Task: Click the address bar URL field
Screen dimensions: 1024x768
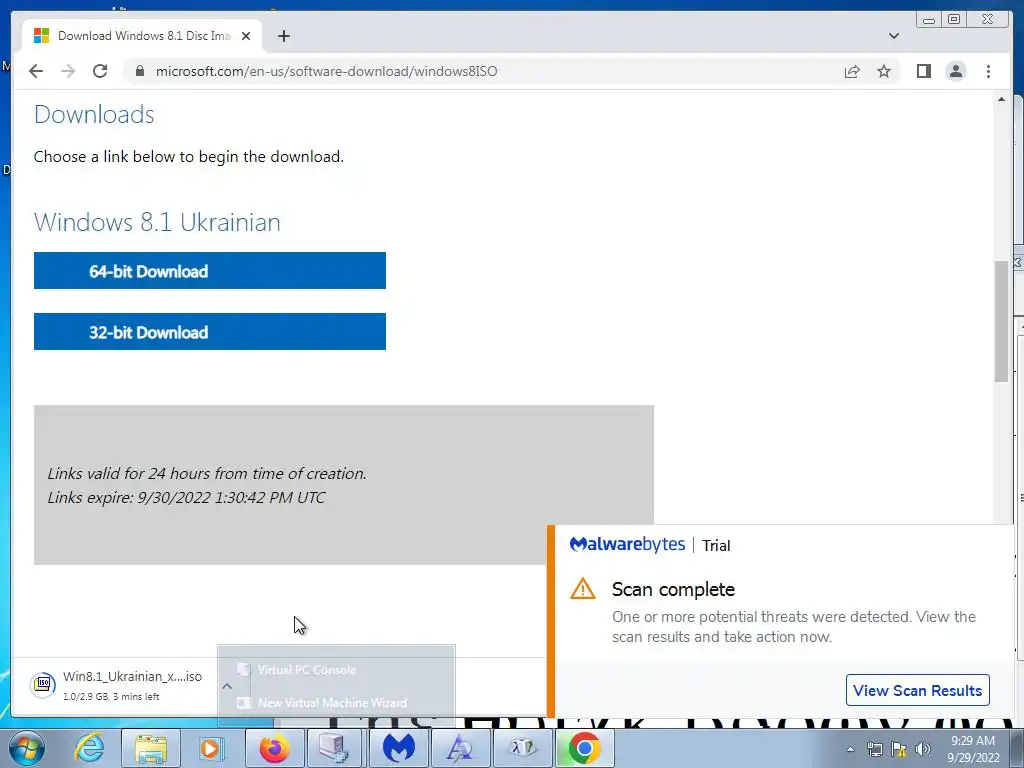Action: pos(483,71)
